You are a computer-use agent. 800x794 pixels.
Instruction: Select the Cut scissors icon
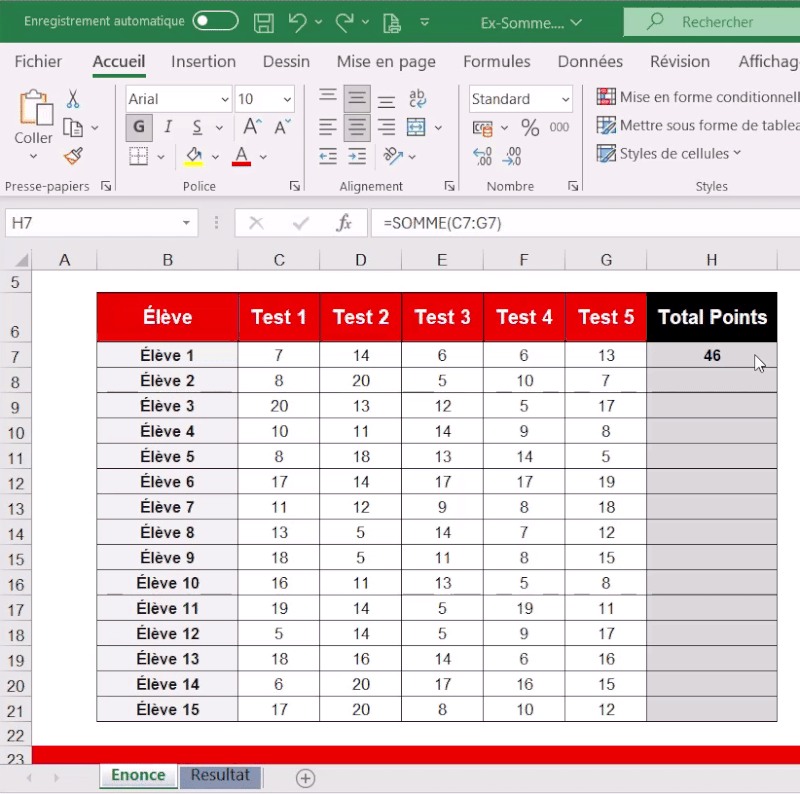pos(73,99)
